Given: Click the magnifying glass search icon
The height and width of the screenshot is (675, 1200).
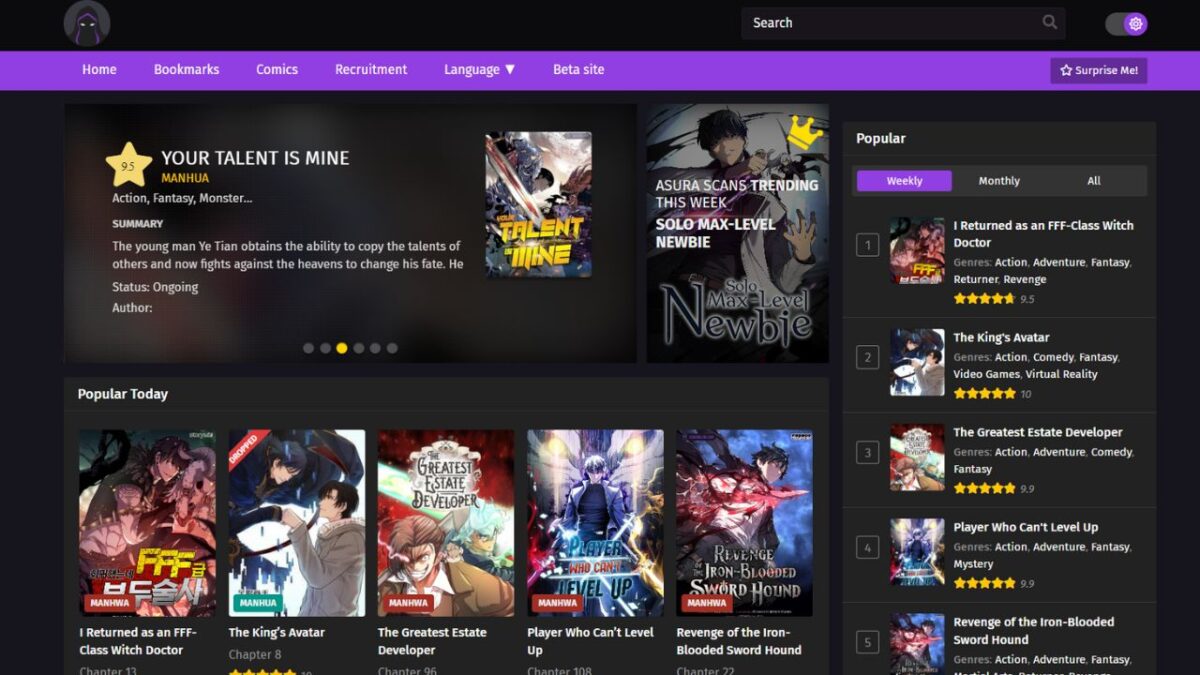Looking at the screenshot, I should pyautogui.click(x=1049, y=22).
